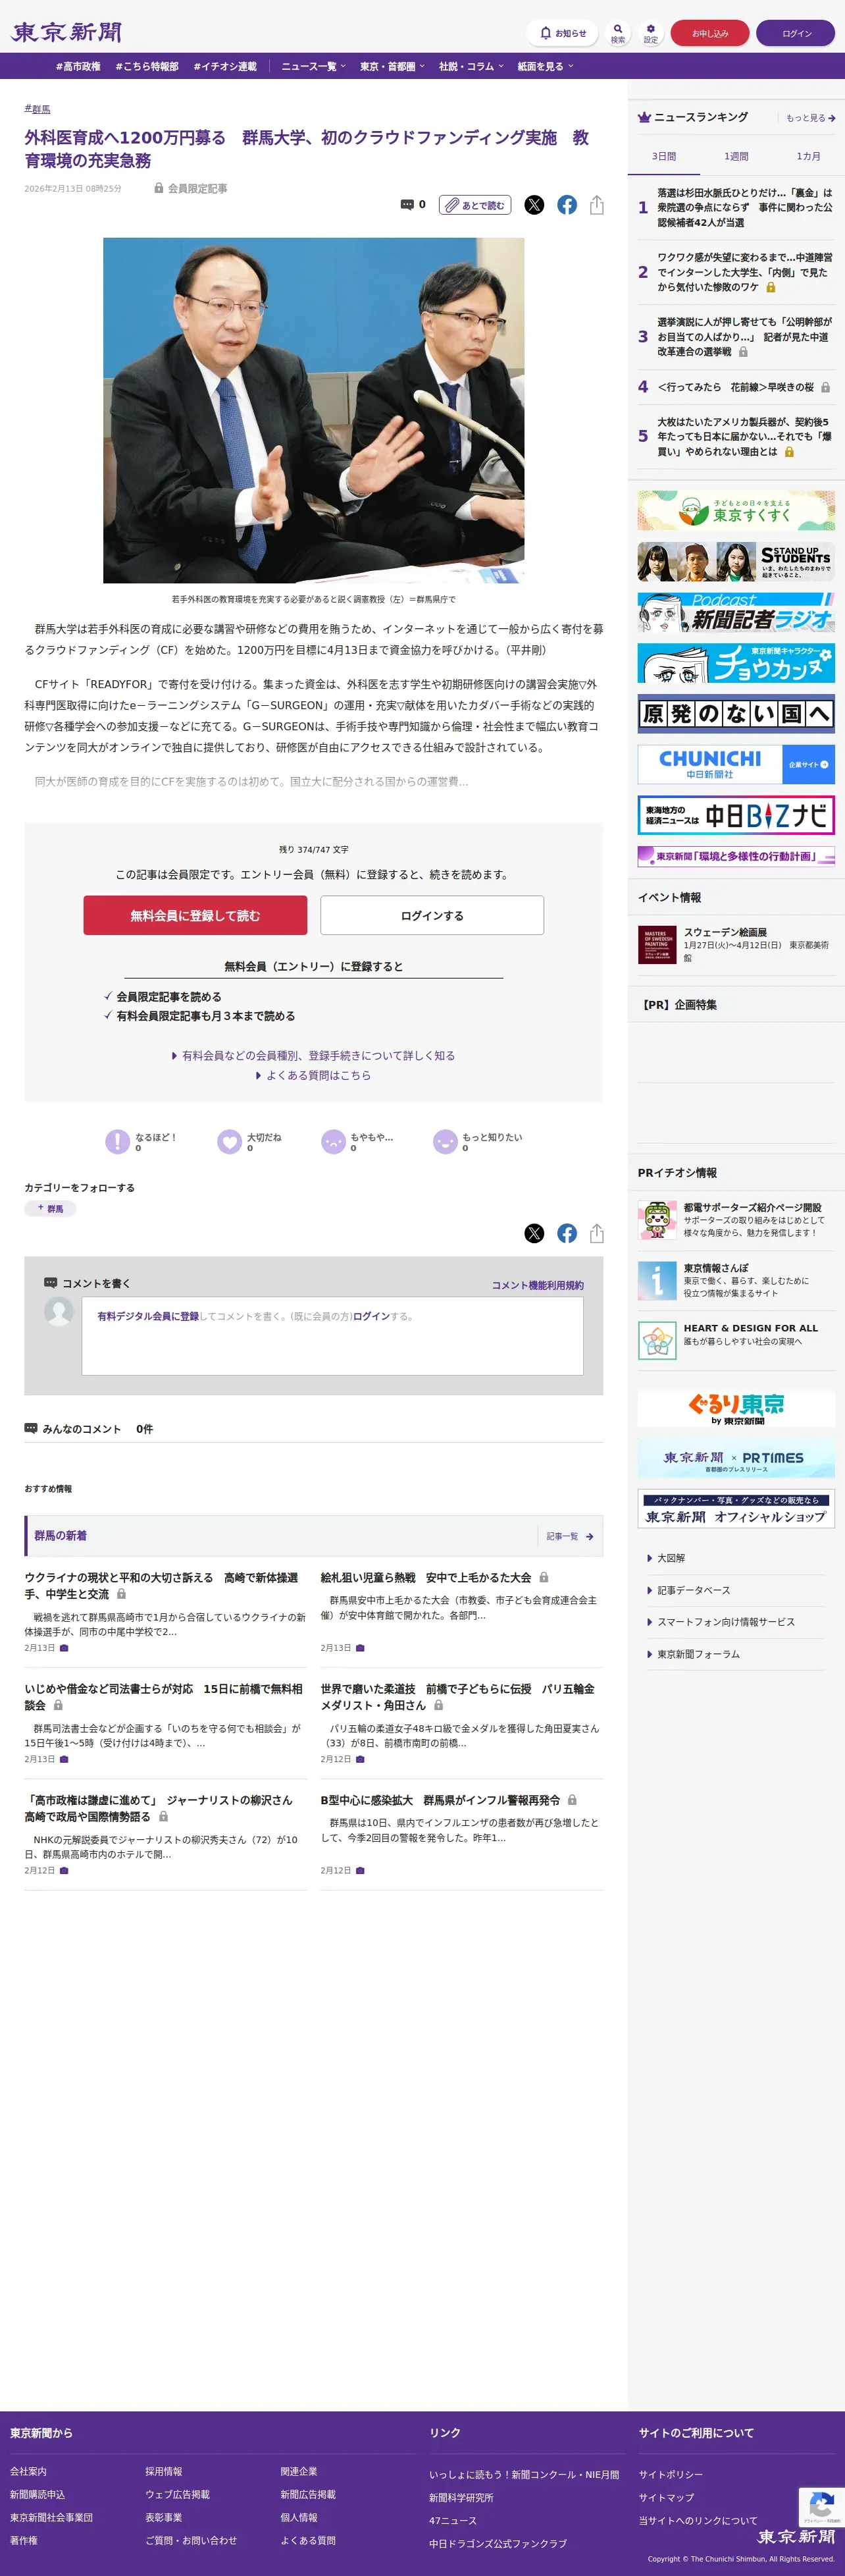React with もやもや… face icon
The image size is (845, 2576).
(333, 1141)
